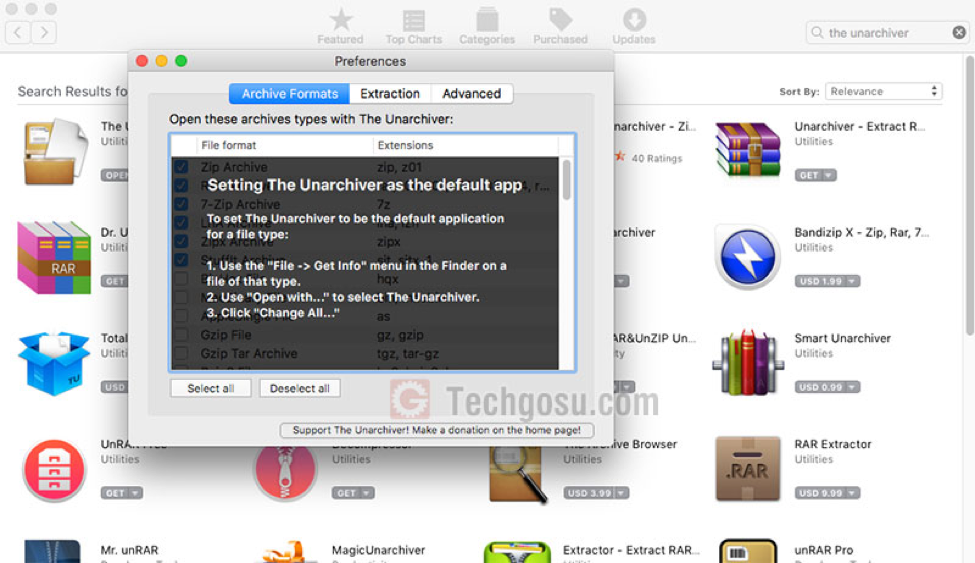Open The Unarchiver app icon
Screen dimensions: 975x563
point(55,152)
